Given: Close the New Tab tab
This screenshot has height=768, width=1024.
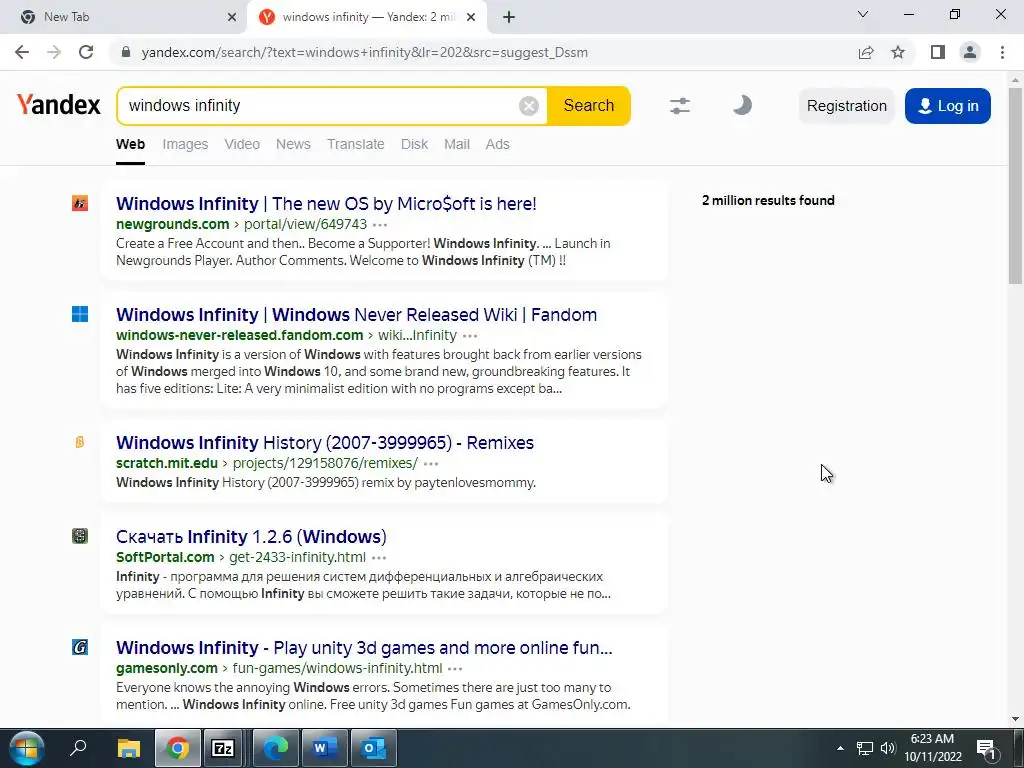Looking at the screenshot, I should (232, 17).
